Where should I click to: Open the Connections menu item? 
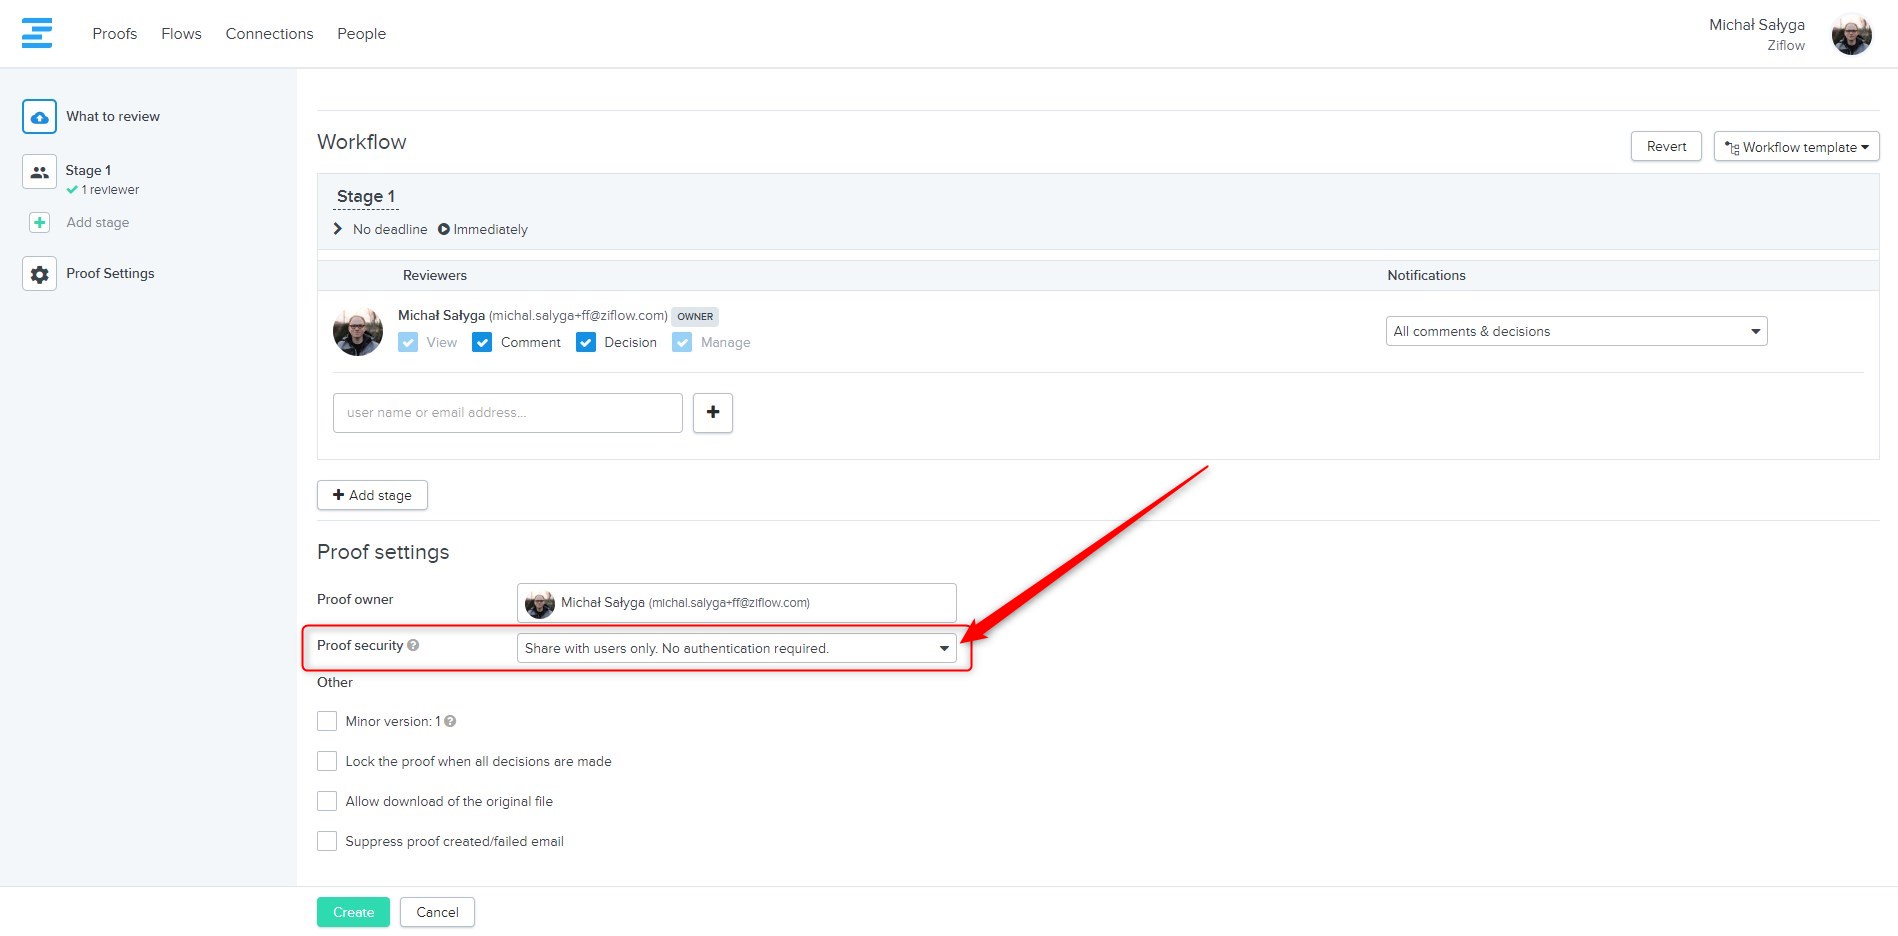pos(269,34)
